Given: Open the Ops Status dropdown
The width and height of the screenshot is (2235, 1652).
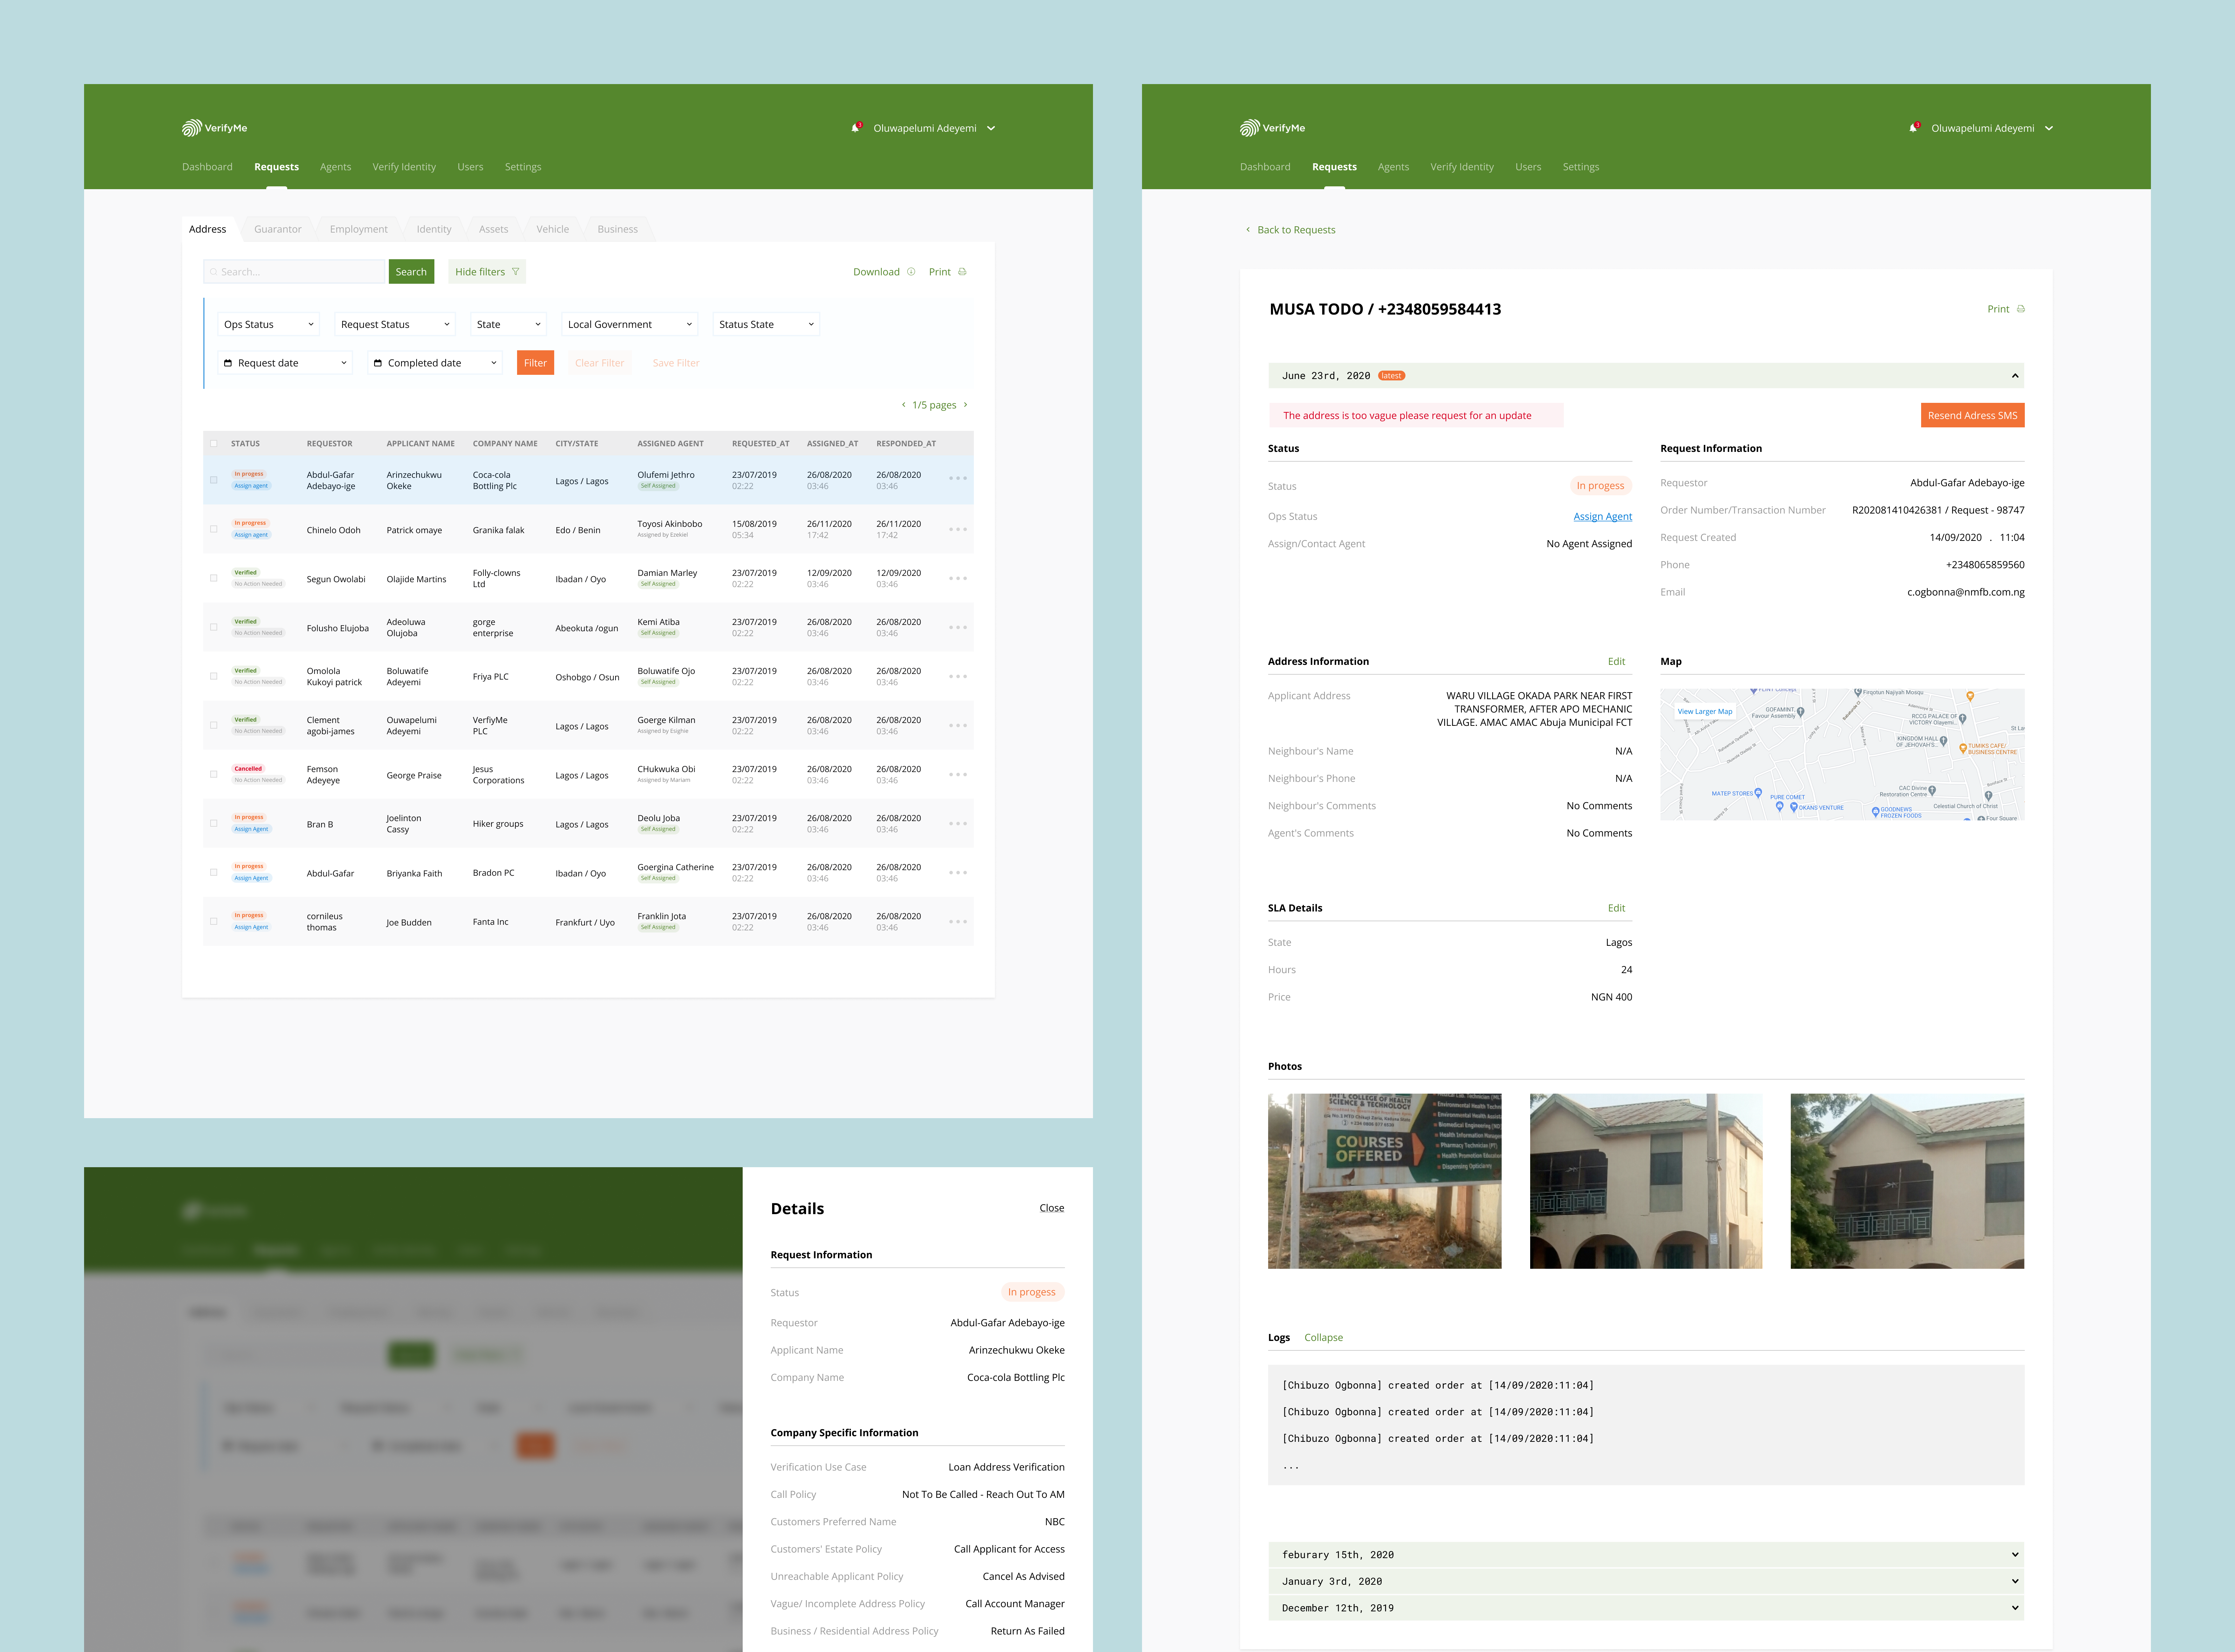Looking at the screenshot, I should click(268, 324).
